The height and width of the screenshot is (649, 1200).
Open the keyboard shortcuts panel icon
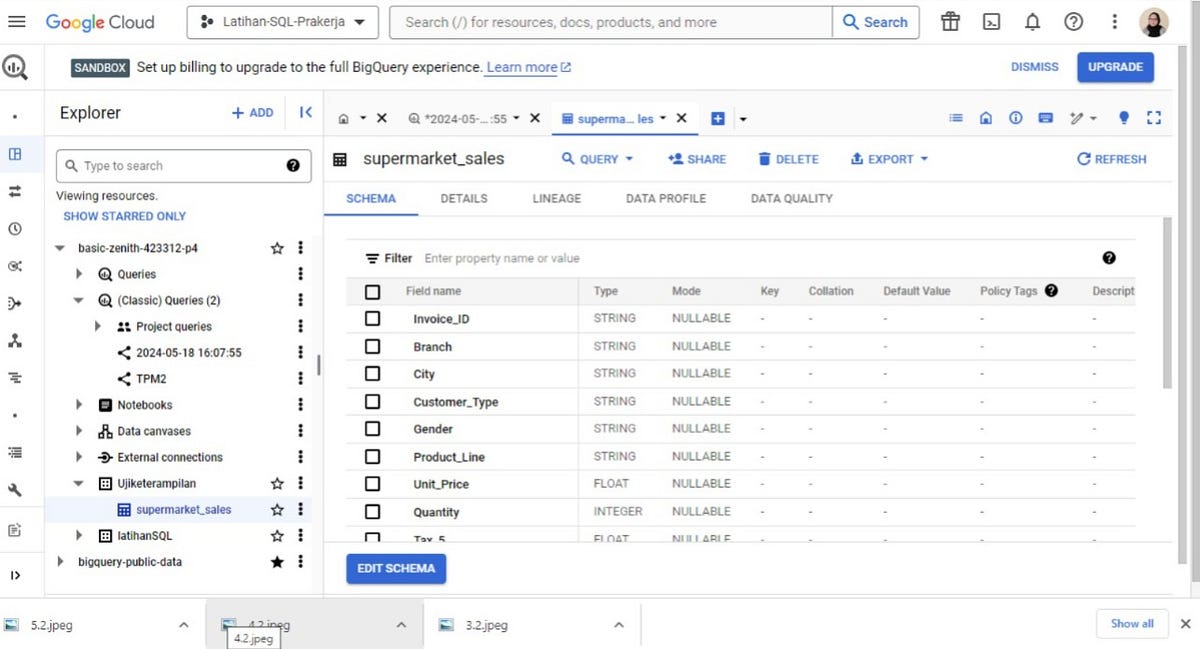(x=1045, y=118)
